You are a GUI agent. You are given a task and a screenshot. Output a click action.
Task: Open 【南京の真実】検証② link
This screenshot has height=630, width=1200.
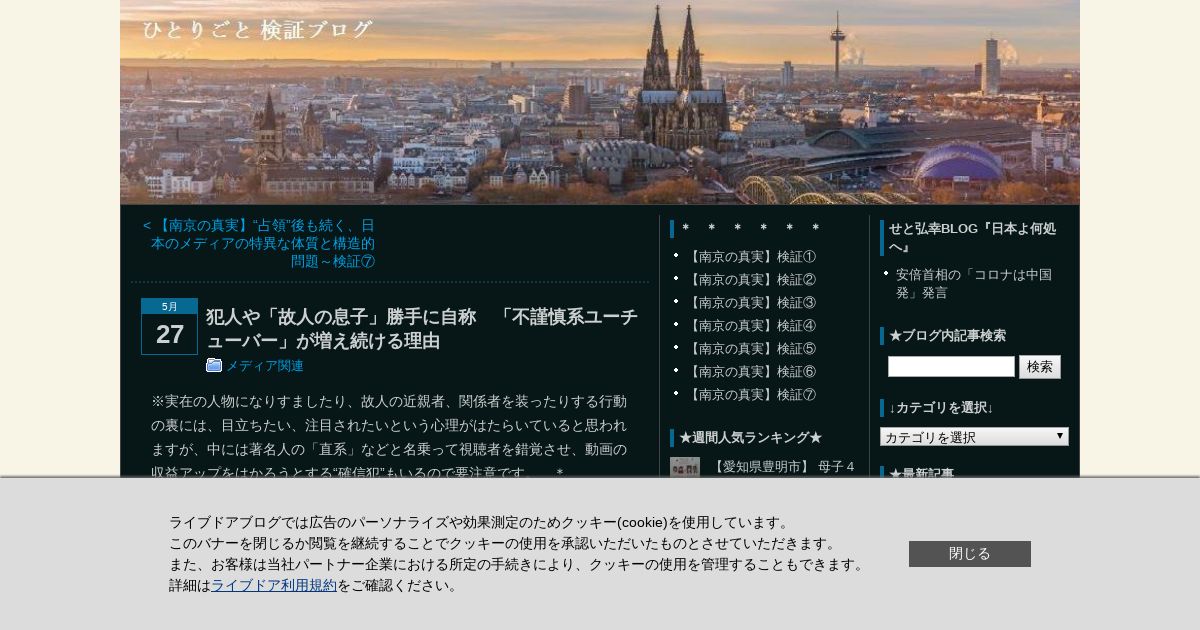pos(750,279)
